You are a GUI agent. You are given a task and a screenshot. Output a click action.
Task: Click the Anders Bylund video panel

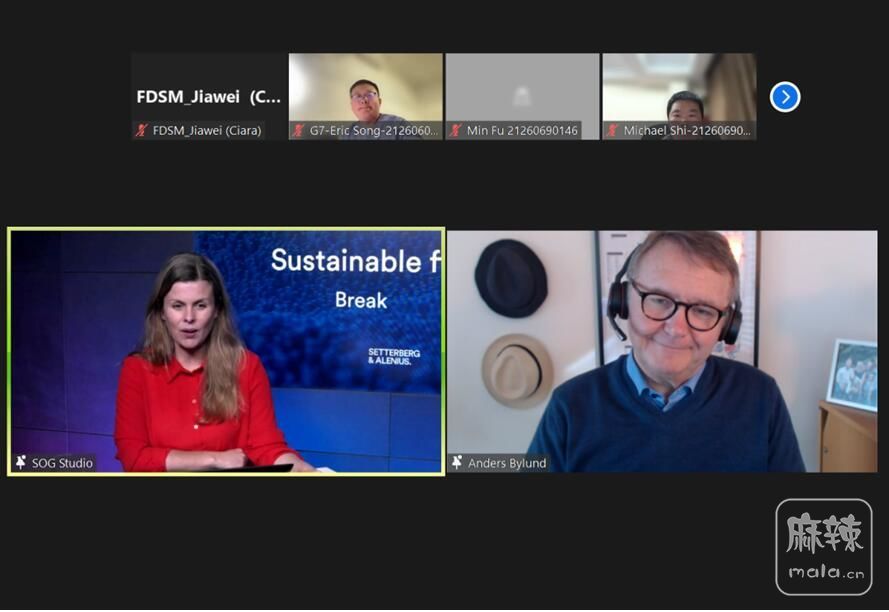tap(662, 350)
